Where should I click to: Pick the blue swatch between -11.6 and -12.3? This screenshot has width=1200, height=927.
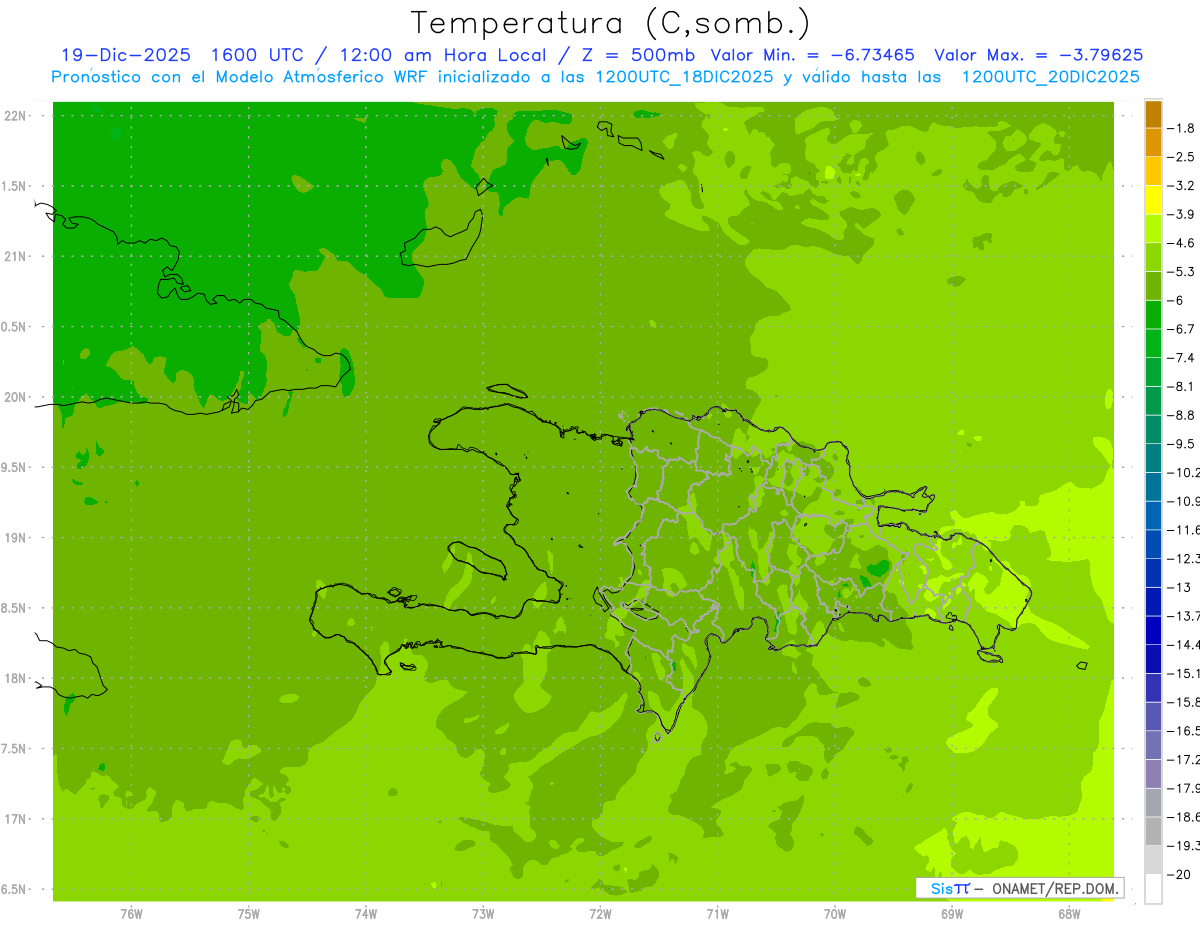1153,544
